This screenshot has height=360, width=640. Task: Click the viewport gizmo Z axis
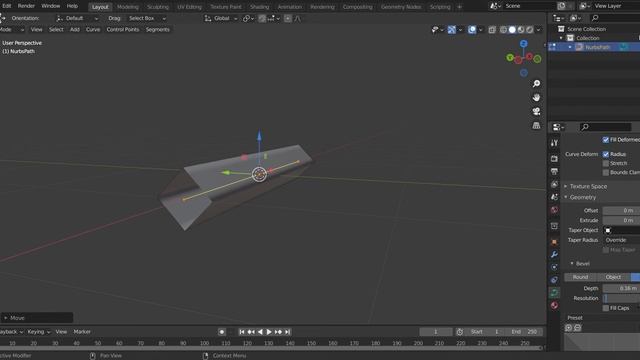pos(524,43)
